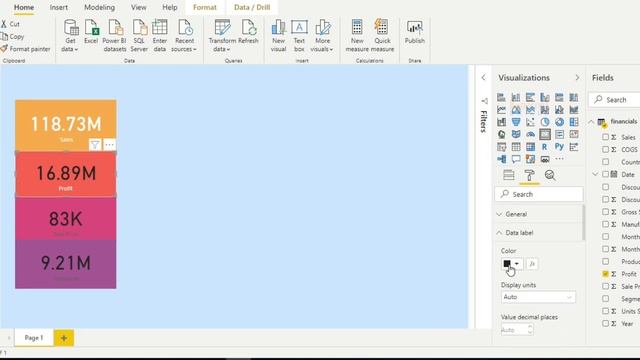The height and width of the screenshot is (360, 640).
Task: Expand the Filters pane chevron
Action: (x=484, y=78)
